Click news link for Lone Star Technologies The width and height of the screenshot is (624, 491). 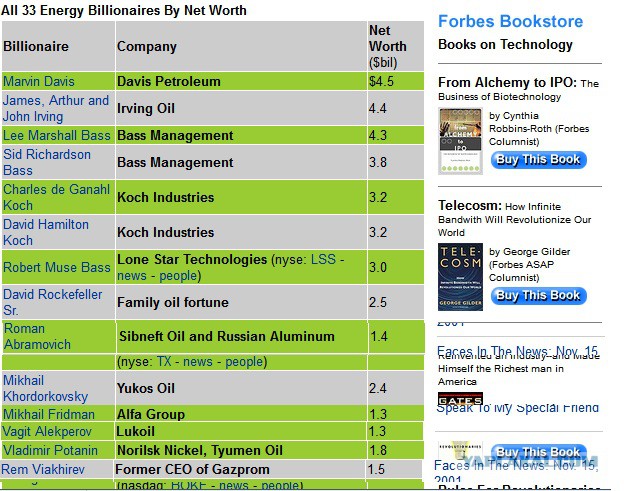(x=132, y=276)
